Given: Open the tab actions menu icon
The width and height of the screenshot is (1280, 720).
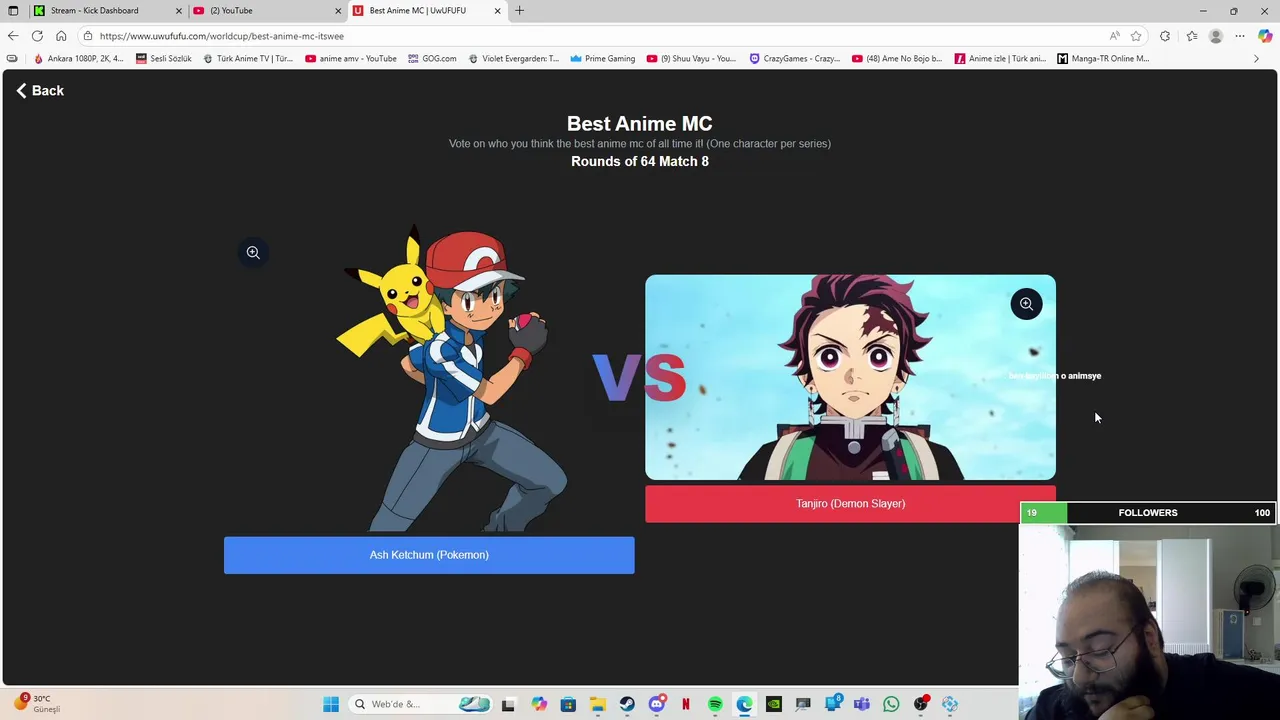Looking at the screenshot, I should (13, 11).
